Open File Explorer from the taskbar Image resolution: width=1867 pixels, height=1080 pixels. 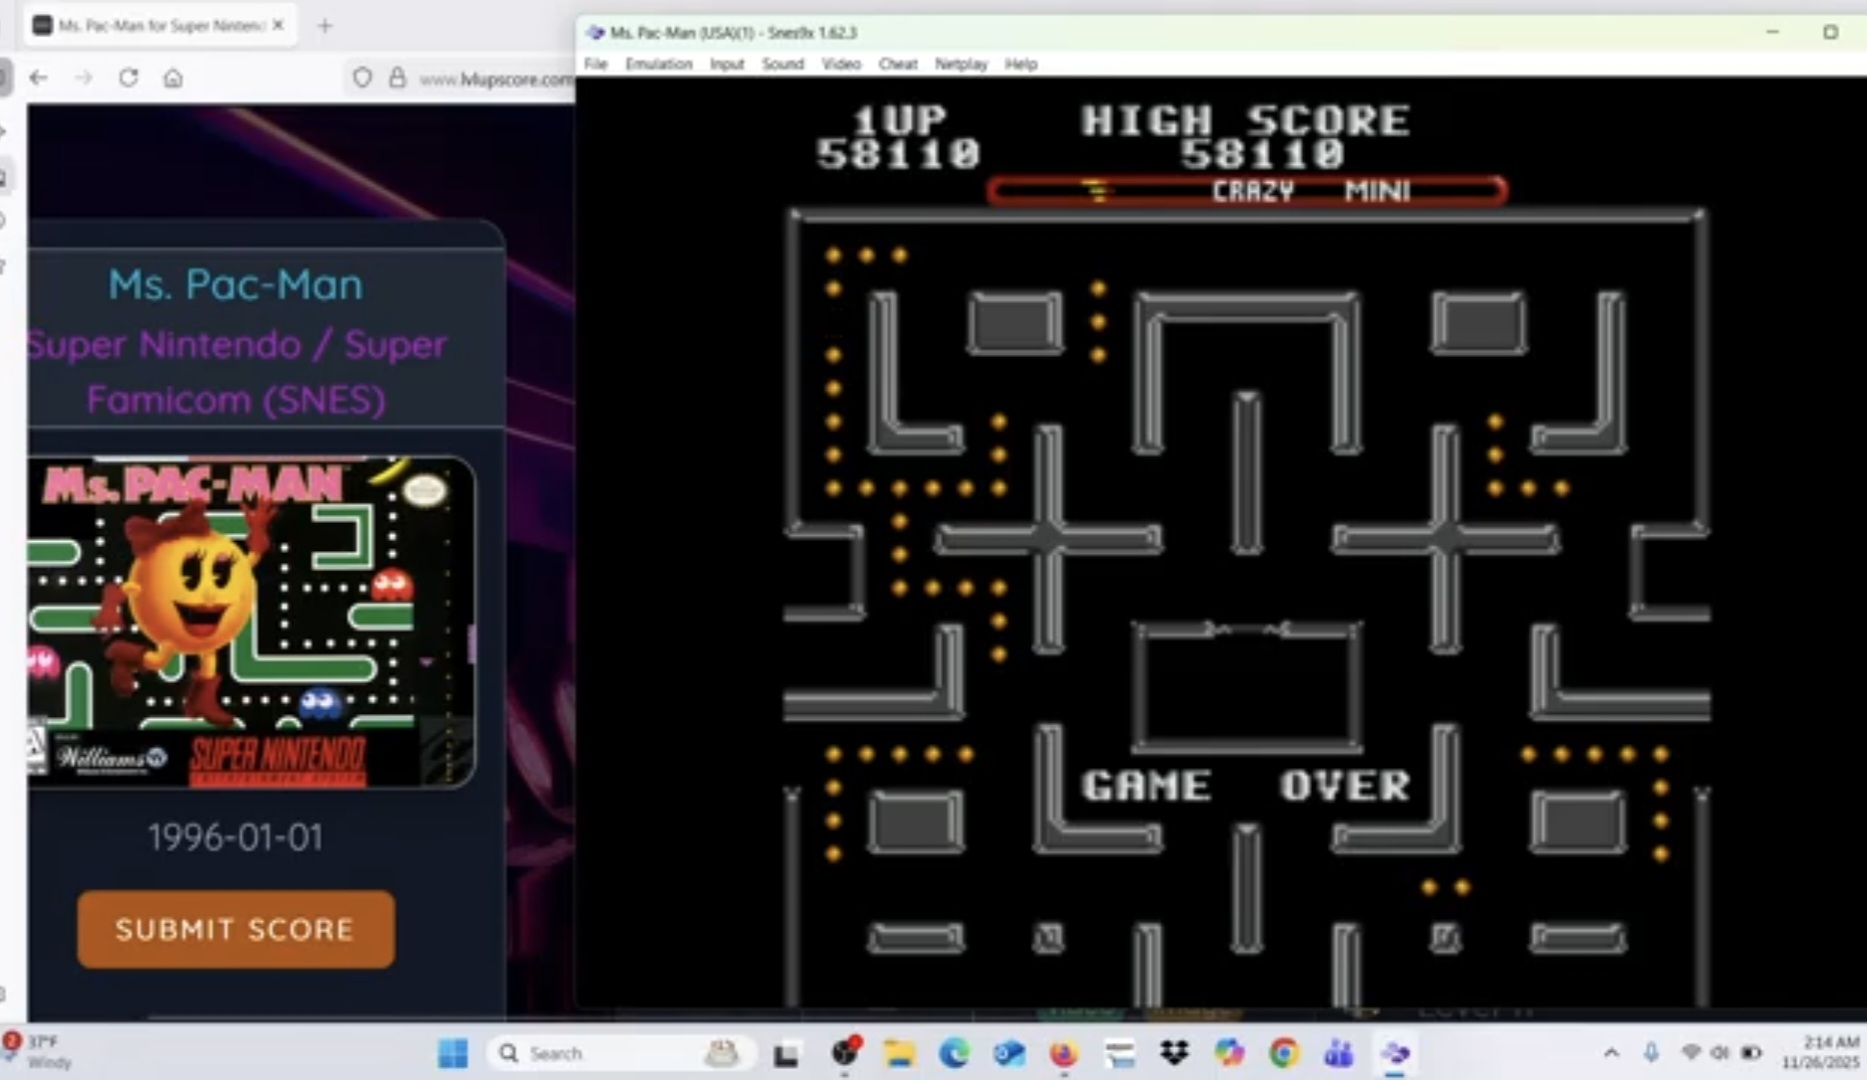899,1053
